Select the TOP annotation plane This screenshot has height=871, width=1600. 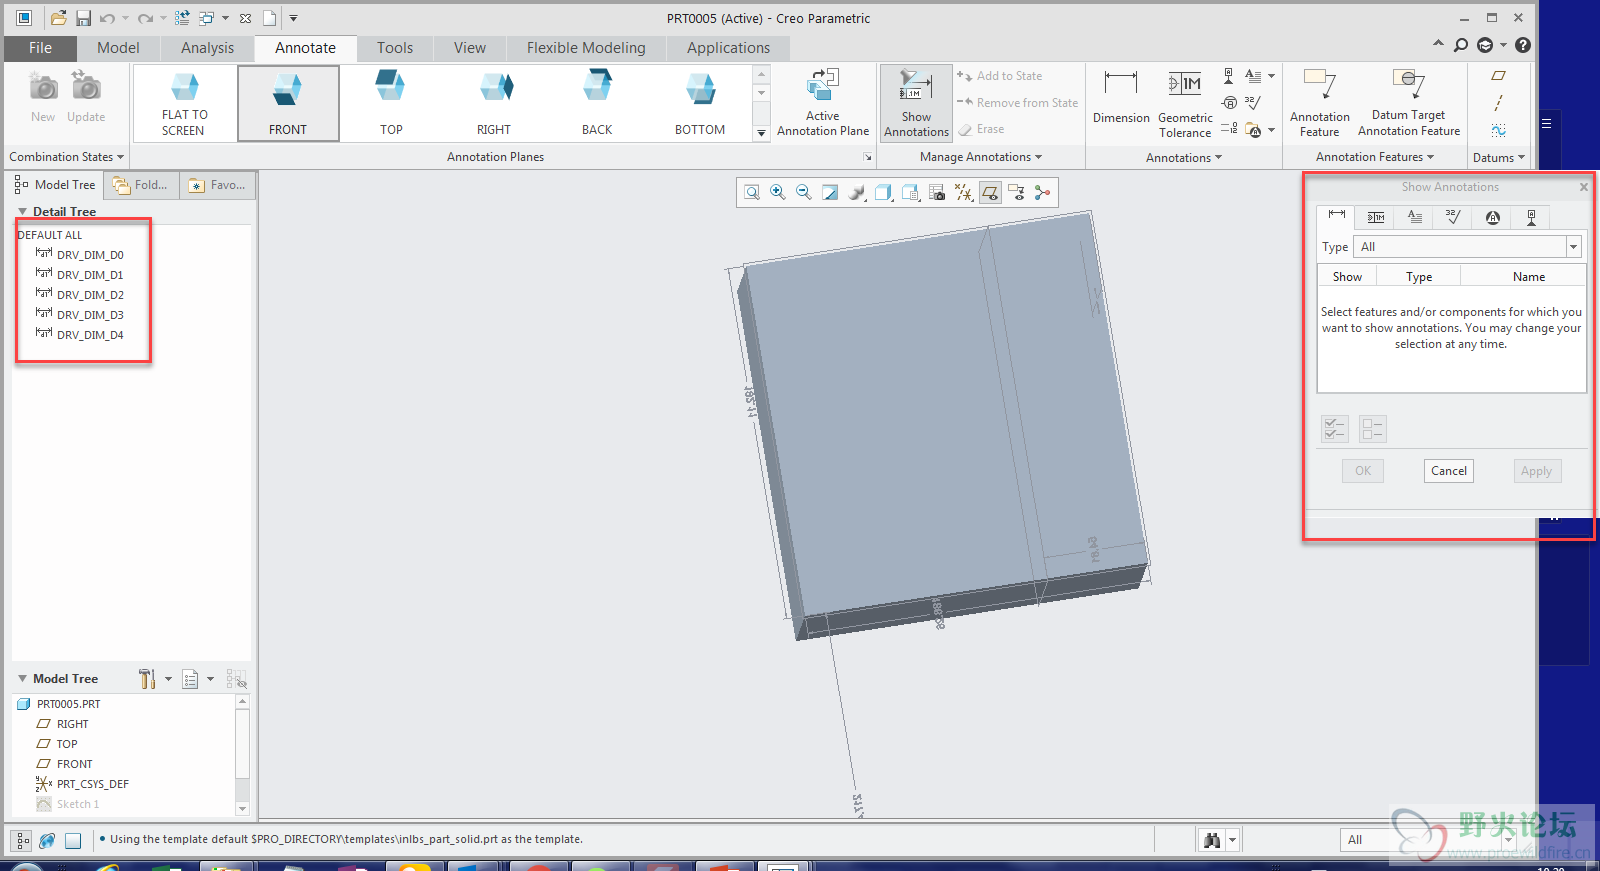pyautogui.click(x=391, y=103)
